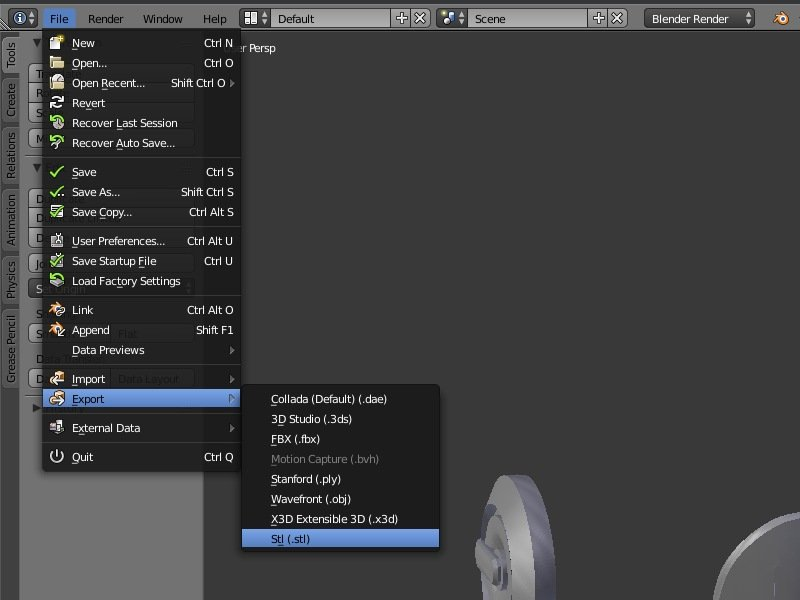The height and width of the screenshot is (600, 800).
Task: Click the Default layout name field
Action: point(331,18)
